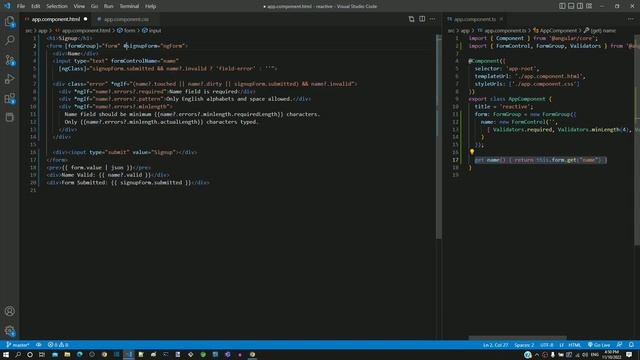
Task: Click the eye icon in status bar
Action: 39,345
